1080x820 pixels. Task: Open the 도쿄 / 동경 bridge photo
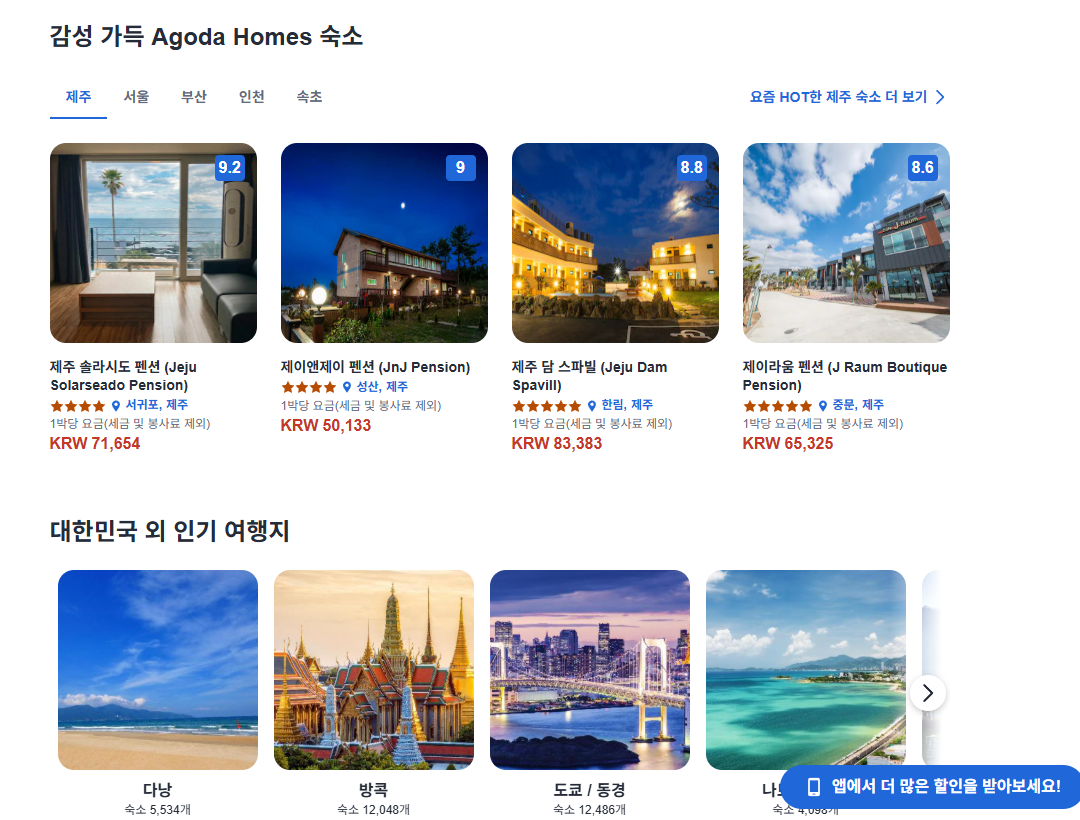[590, 670]
